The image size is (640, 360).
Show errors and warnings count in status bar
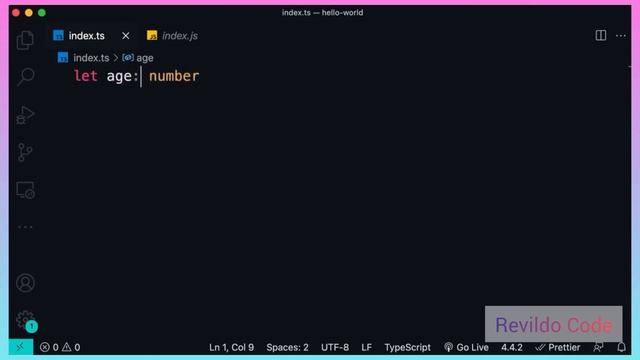coord(60,347)
